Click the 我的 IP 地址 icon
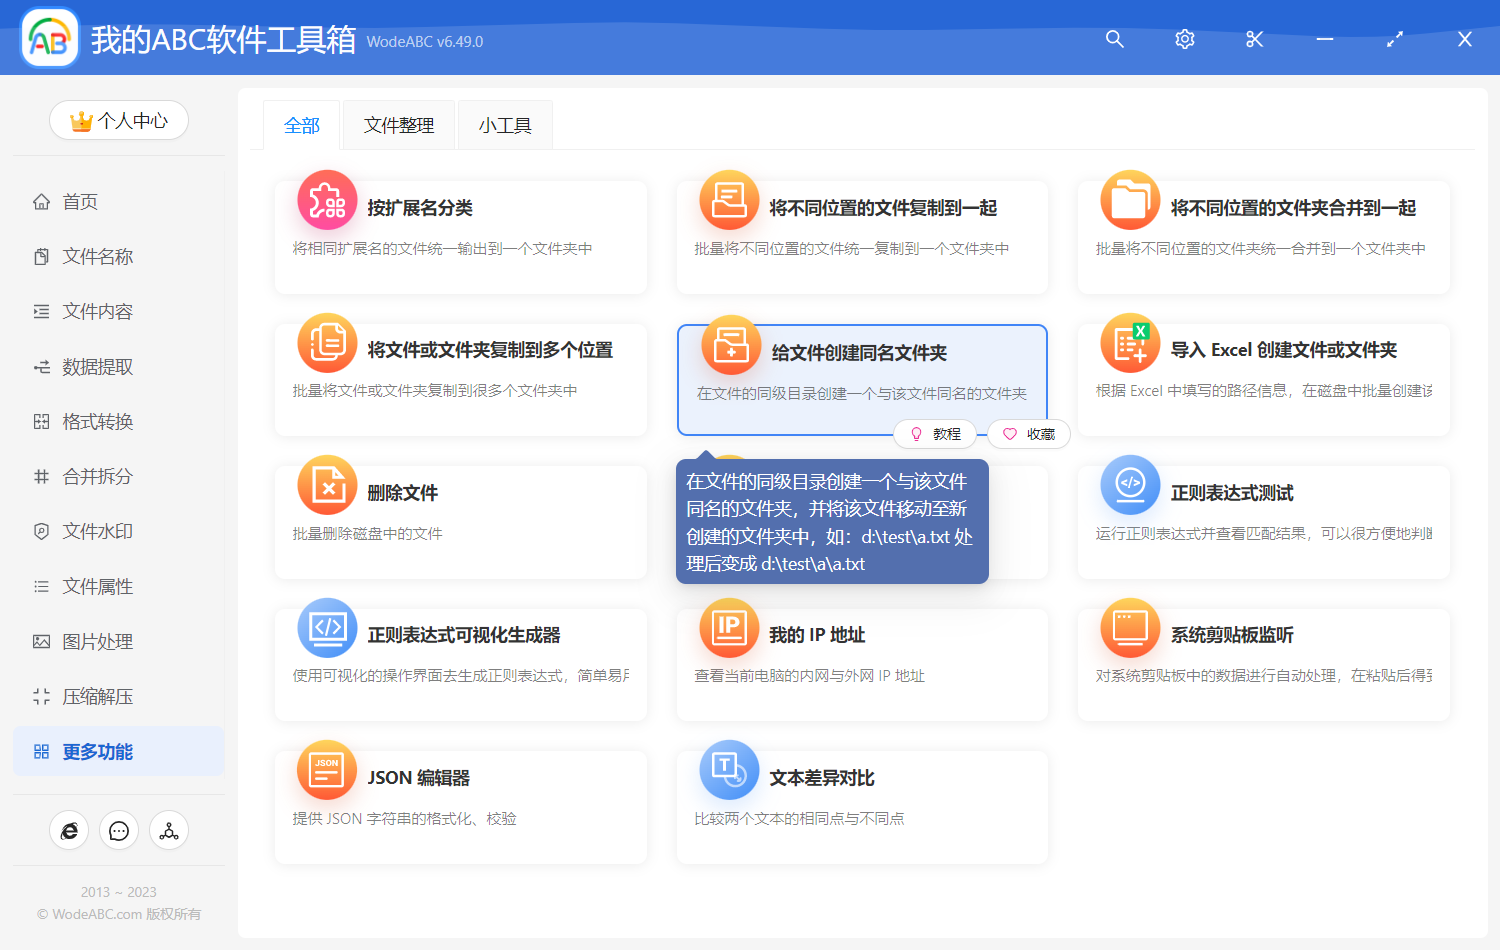 (x=728, y=628)
